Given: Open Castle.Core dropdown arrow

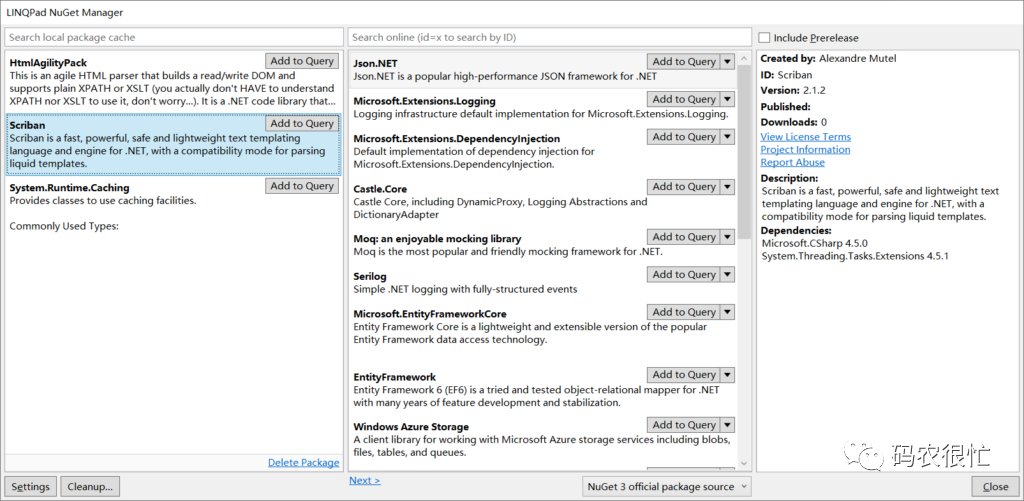Looking at the screenshot, I should pos(728,187).
